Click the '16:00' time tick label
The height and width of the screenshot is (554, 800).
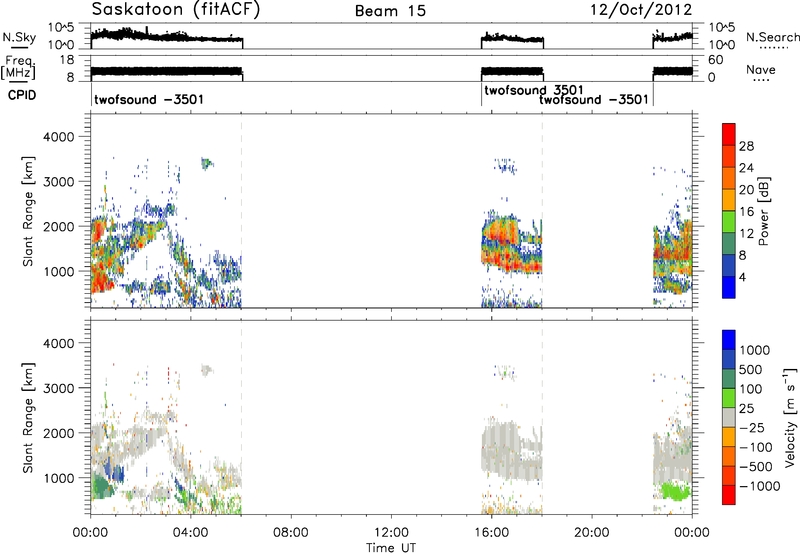tap(491, 533)
